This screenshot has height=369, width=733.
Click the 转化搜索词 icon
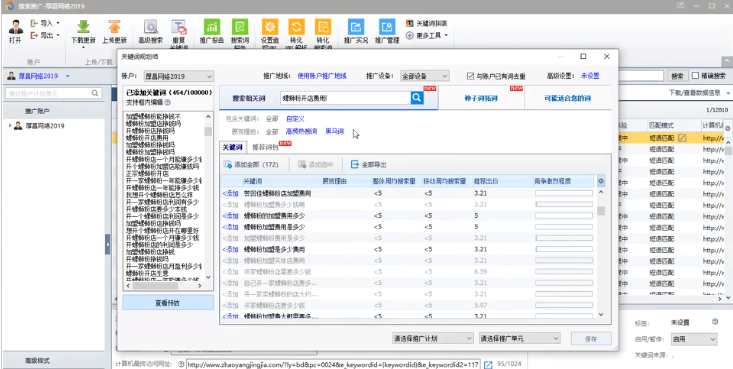pyautogui.click(x=323, y=27)
